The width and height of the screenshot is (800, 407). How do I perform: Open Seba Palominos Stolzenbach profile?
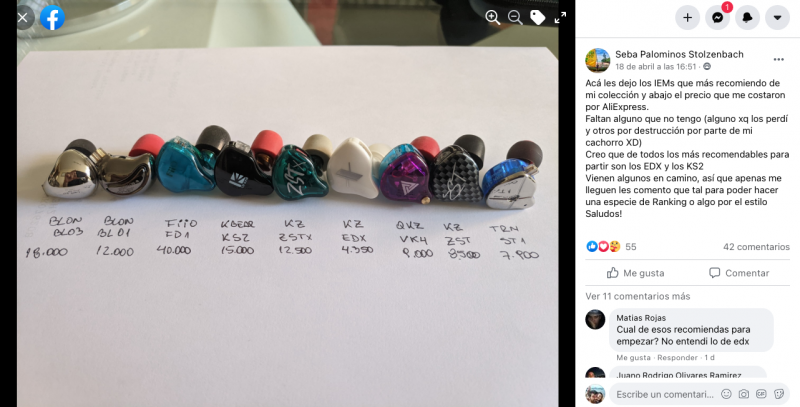tap(679, 54)
